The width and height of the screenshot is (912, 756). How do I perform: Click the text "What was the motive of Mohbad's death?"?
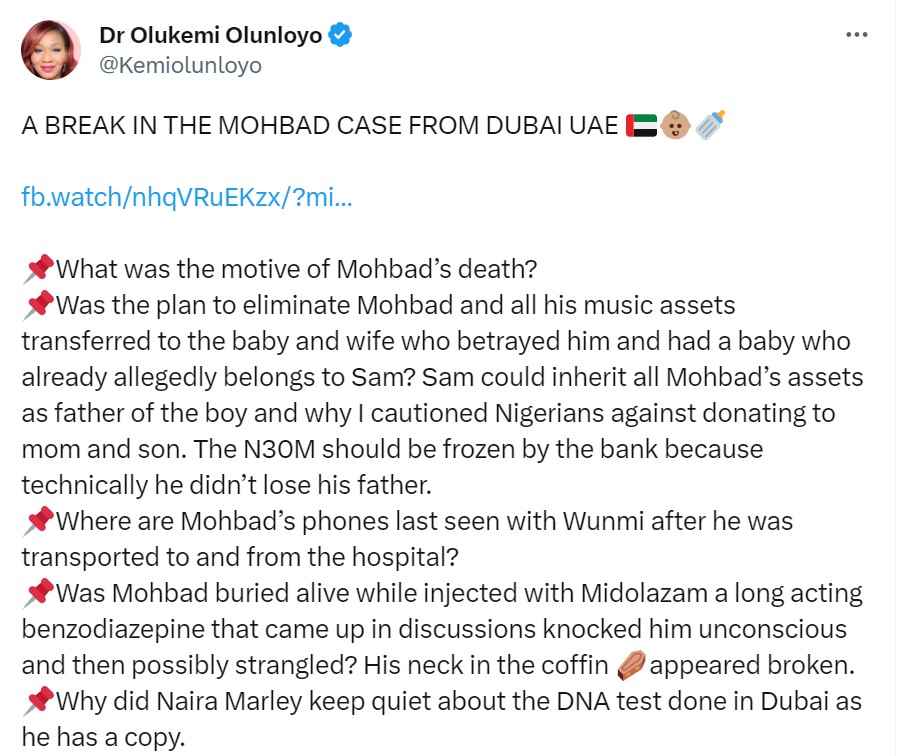297,269
